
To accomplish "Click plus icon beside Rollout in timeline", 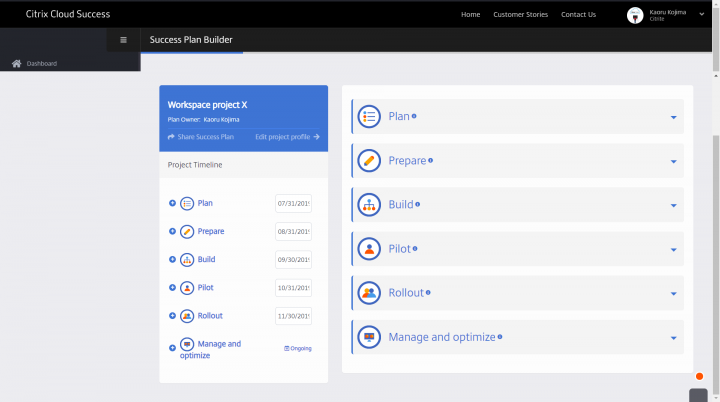I will [x=172, y=316].
